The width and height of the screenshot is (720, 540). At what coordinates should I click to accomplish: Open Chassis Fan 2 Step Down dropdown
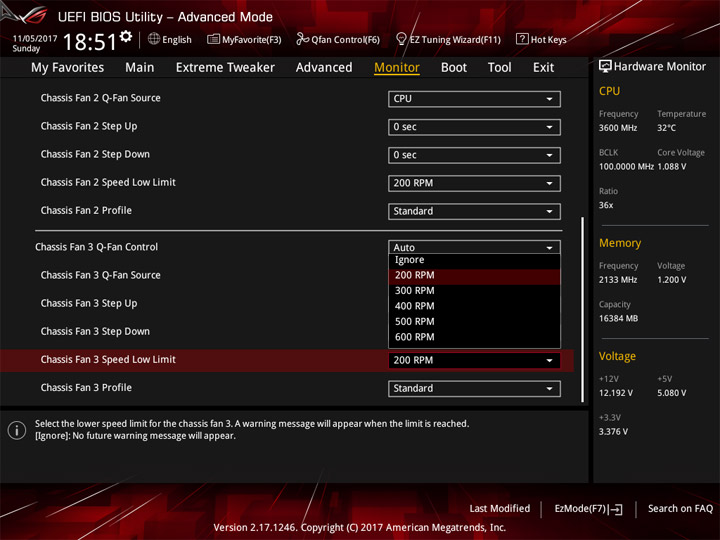pyautogui.click(x=474, y=155)
